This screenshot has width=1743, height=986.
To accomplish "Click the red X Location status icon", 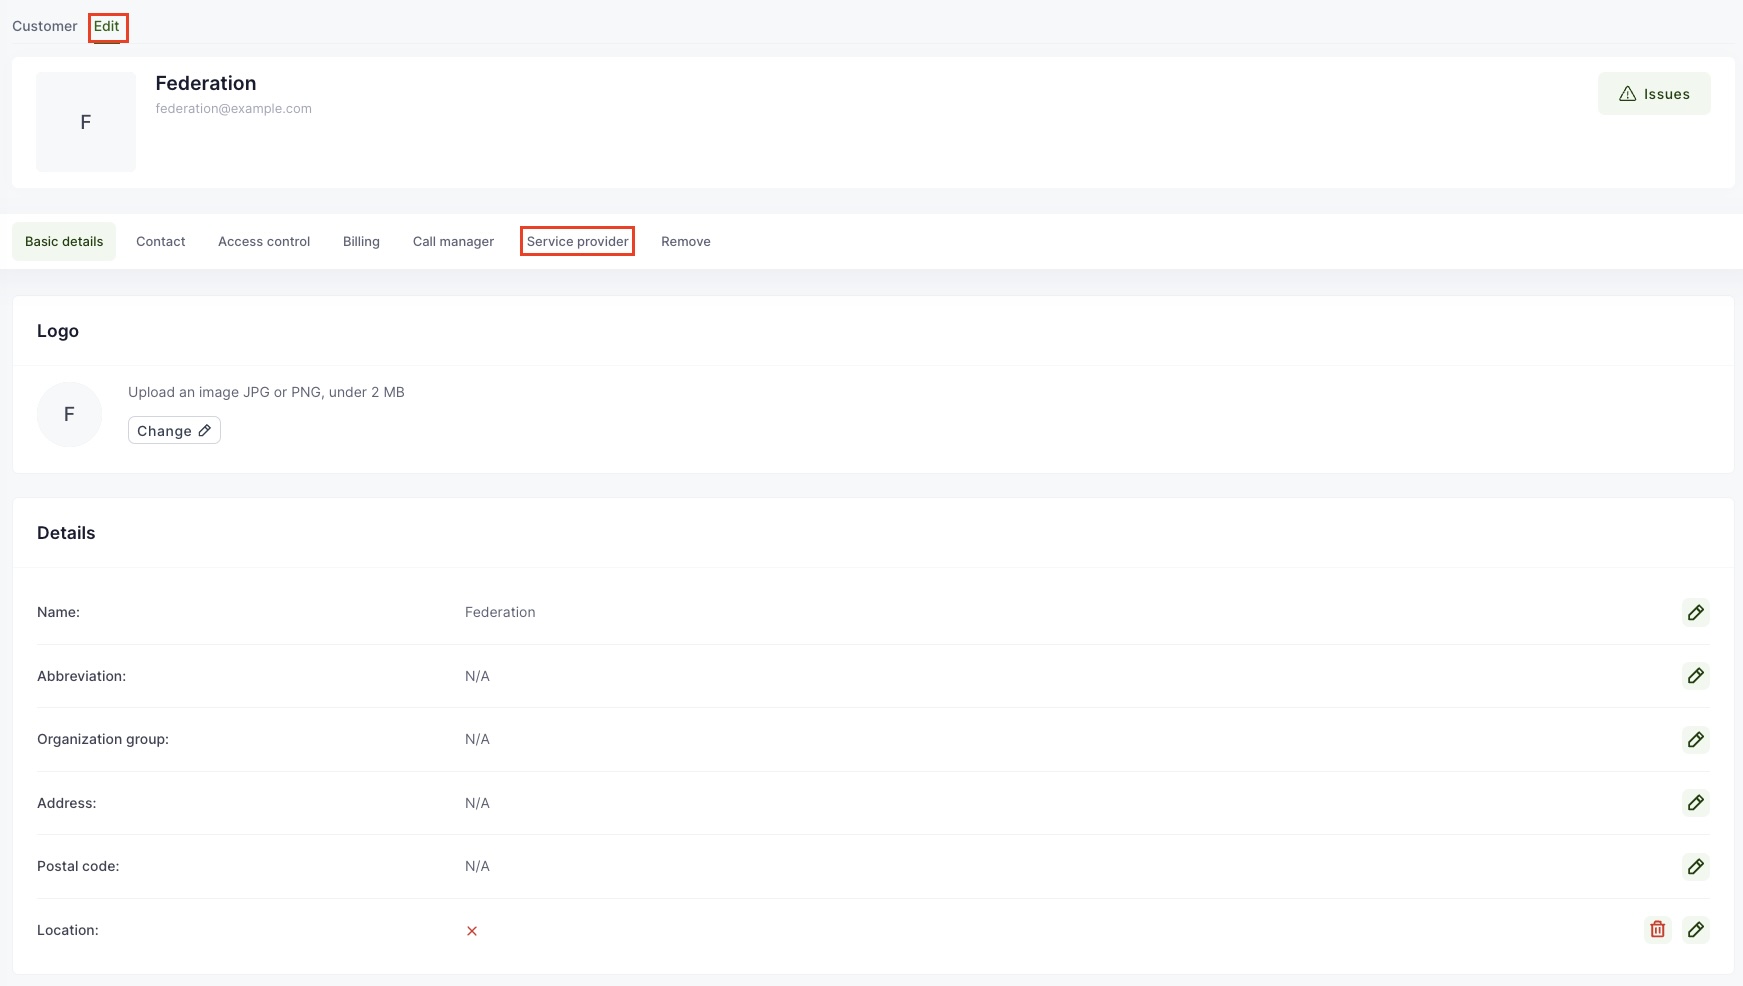I will [x=472, y=931].
